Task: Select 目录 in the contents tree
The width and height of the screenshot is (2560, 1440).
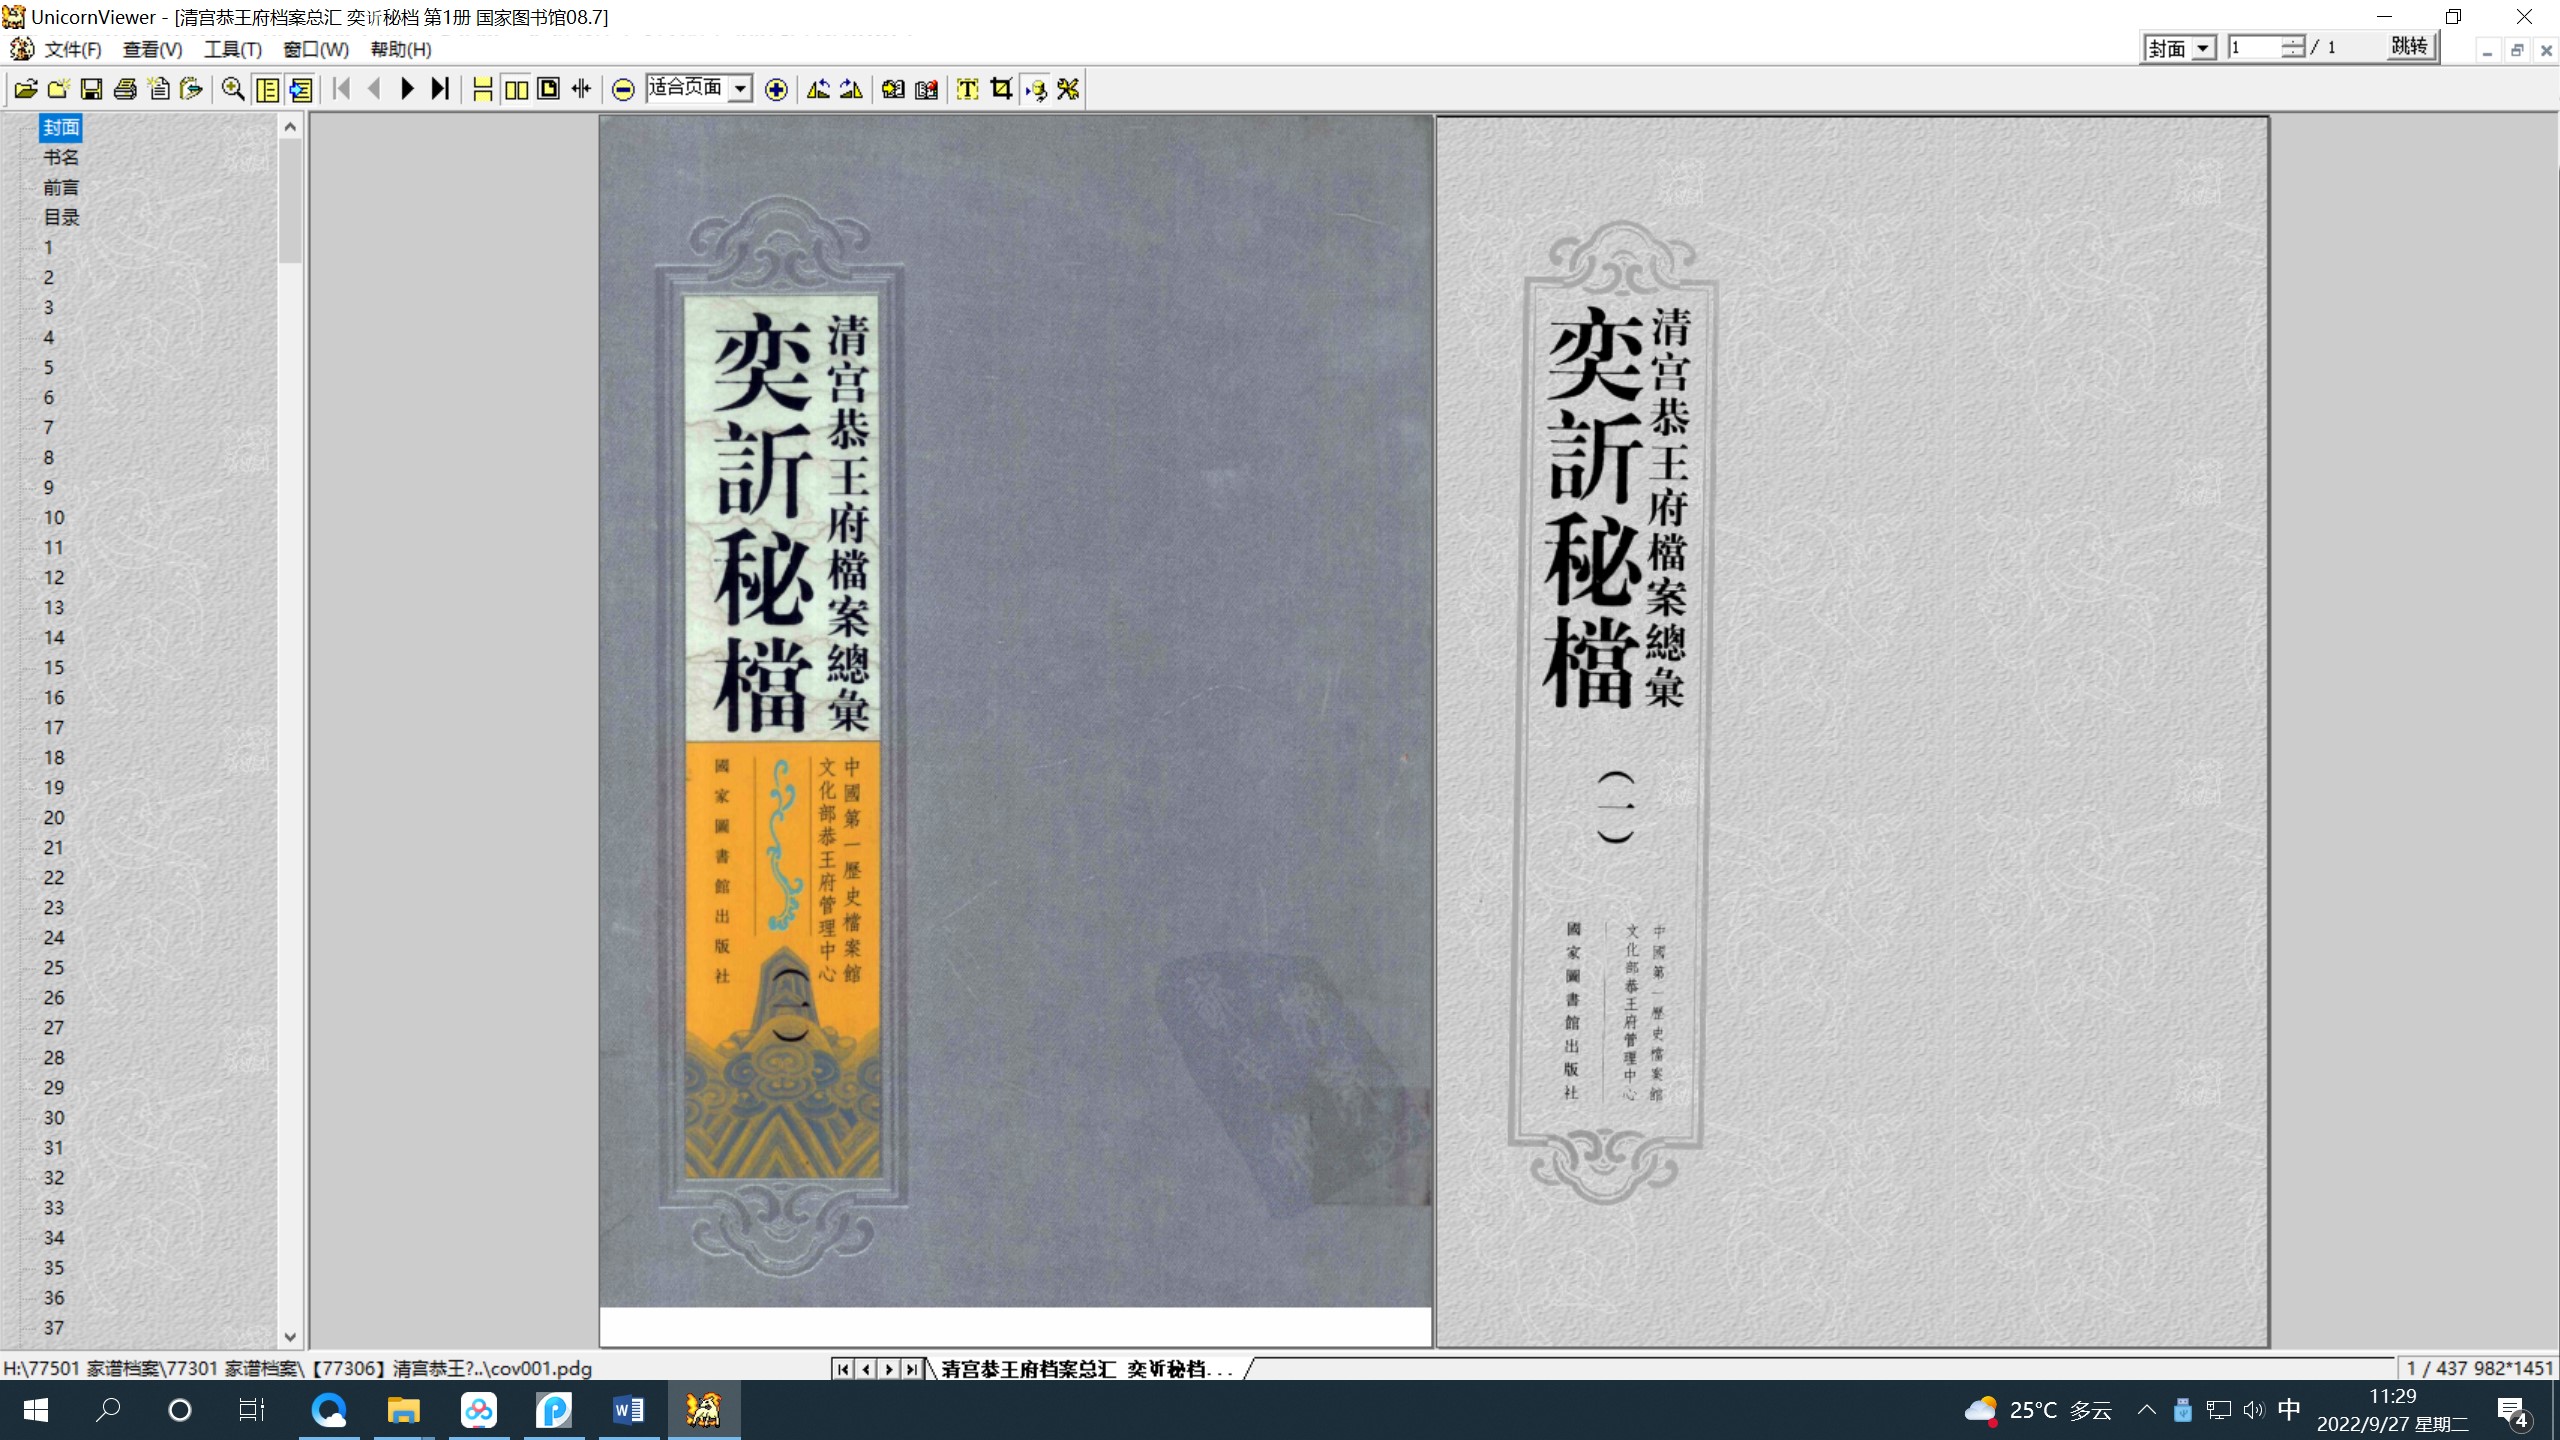Action: tap(61, 217)
